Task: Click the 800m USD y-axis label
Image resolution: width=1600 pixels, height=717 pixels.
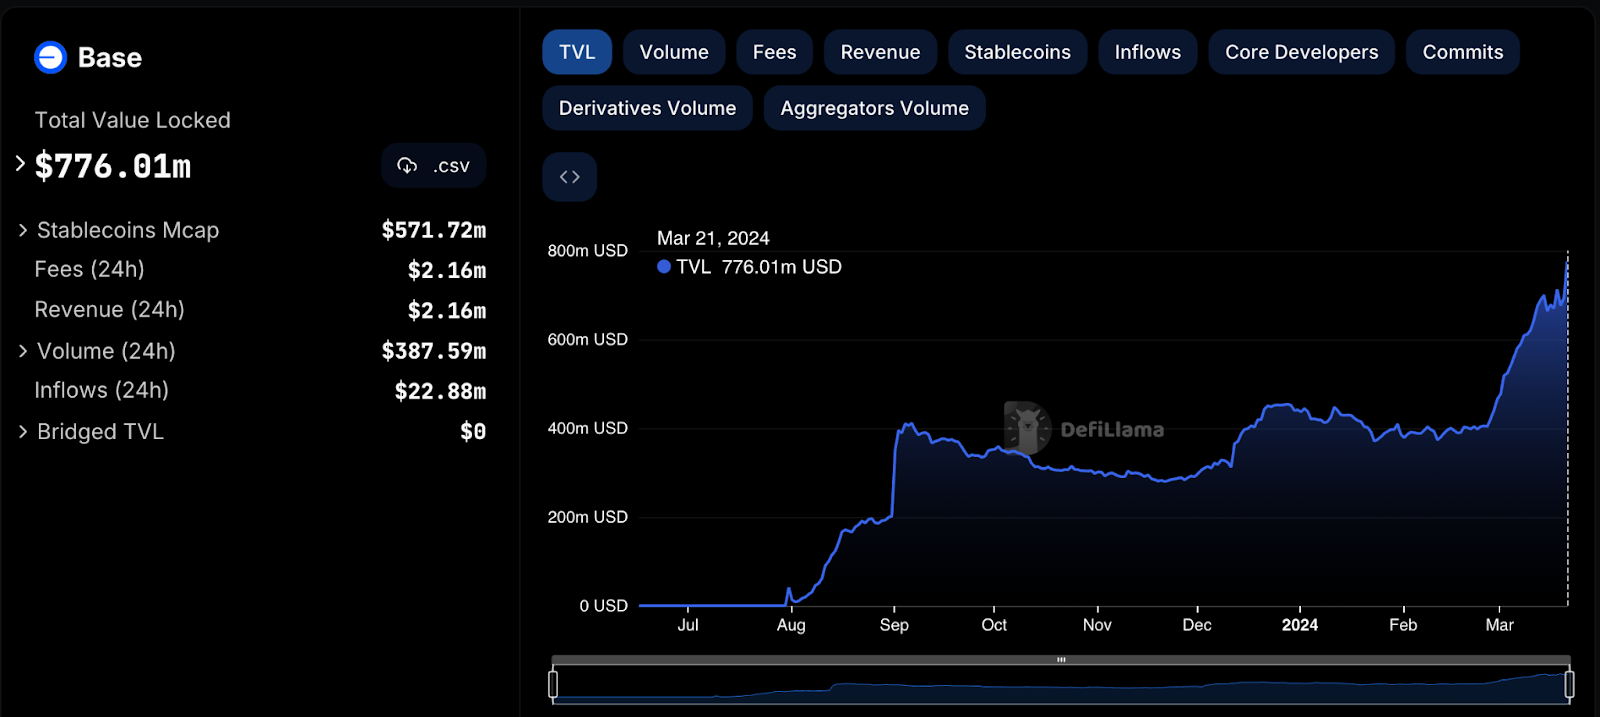Action: [588, 251]
